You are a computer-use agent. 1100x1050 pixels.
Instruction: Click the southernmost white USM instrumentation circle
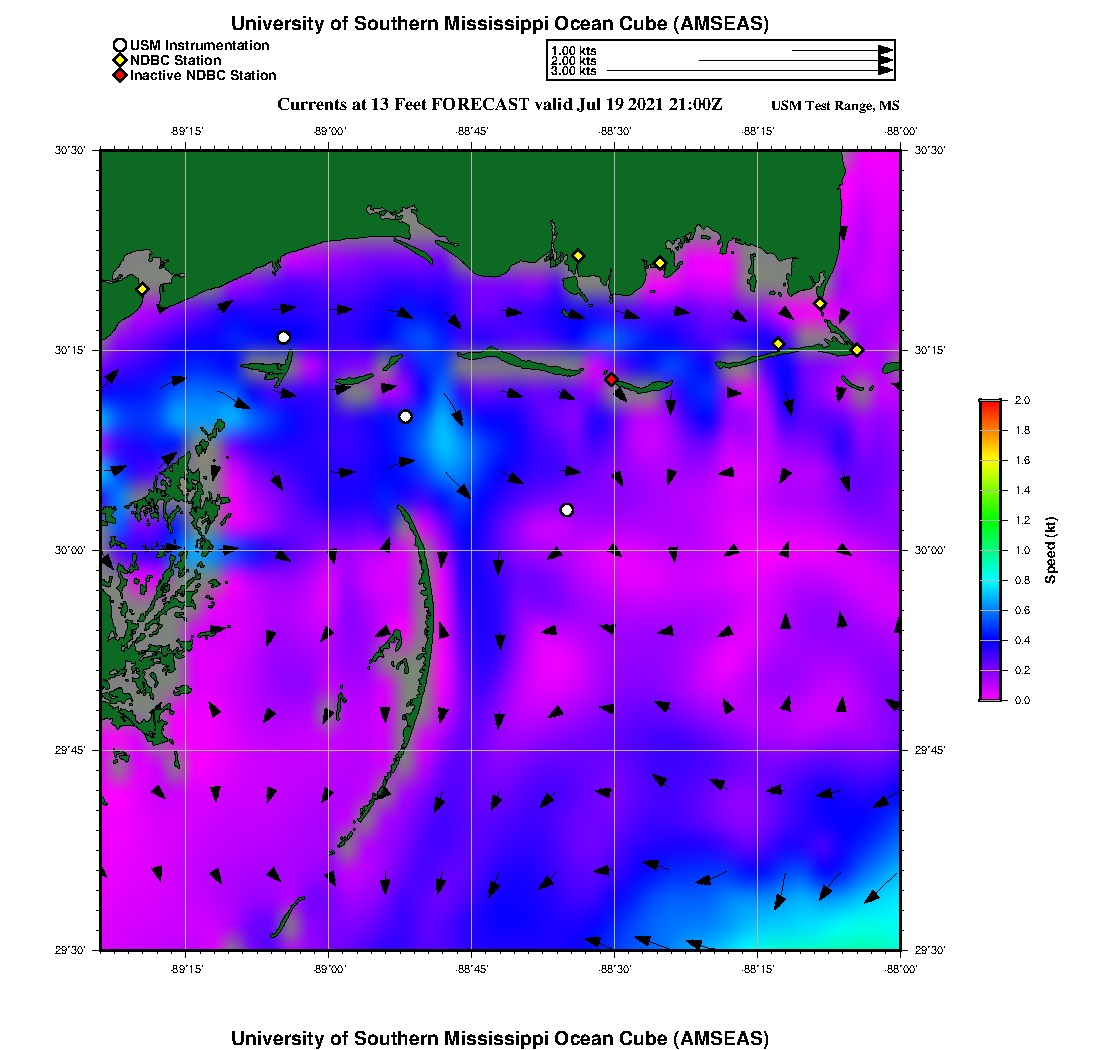tap(567, 510)
